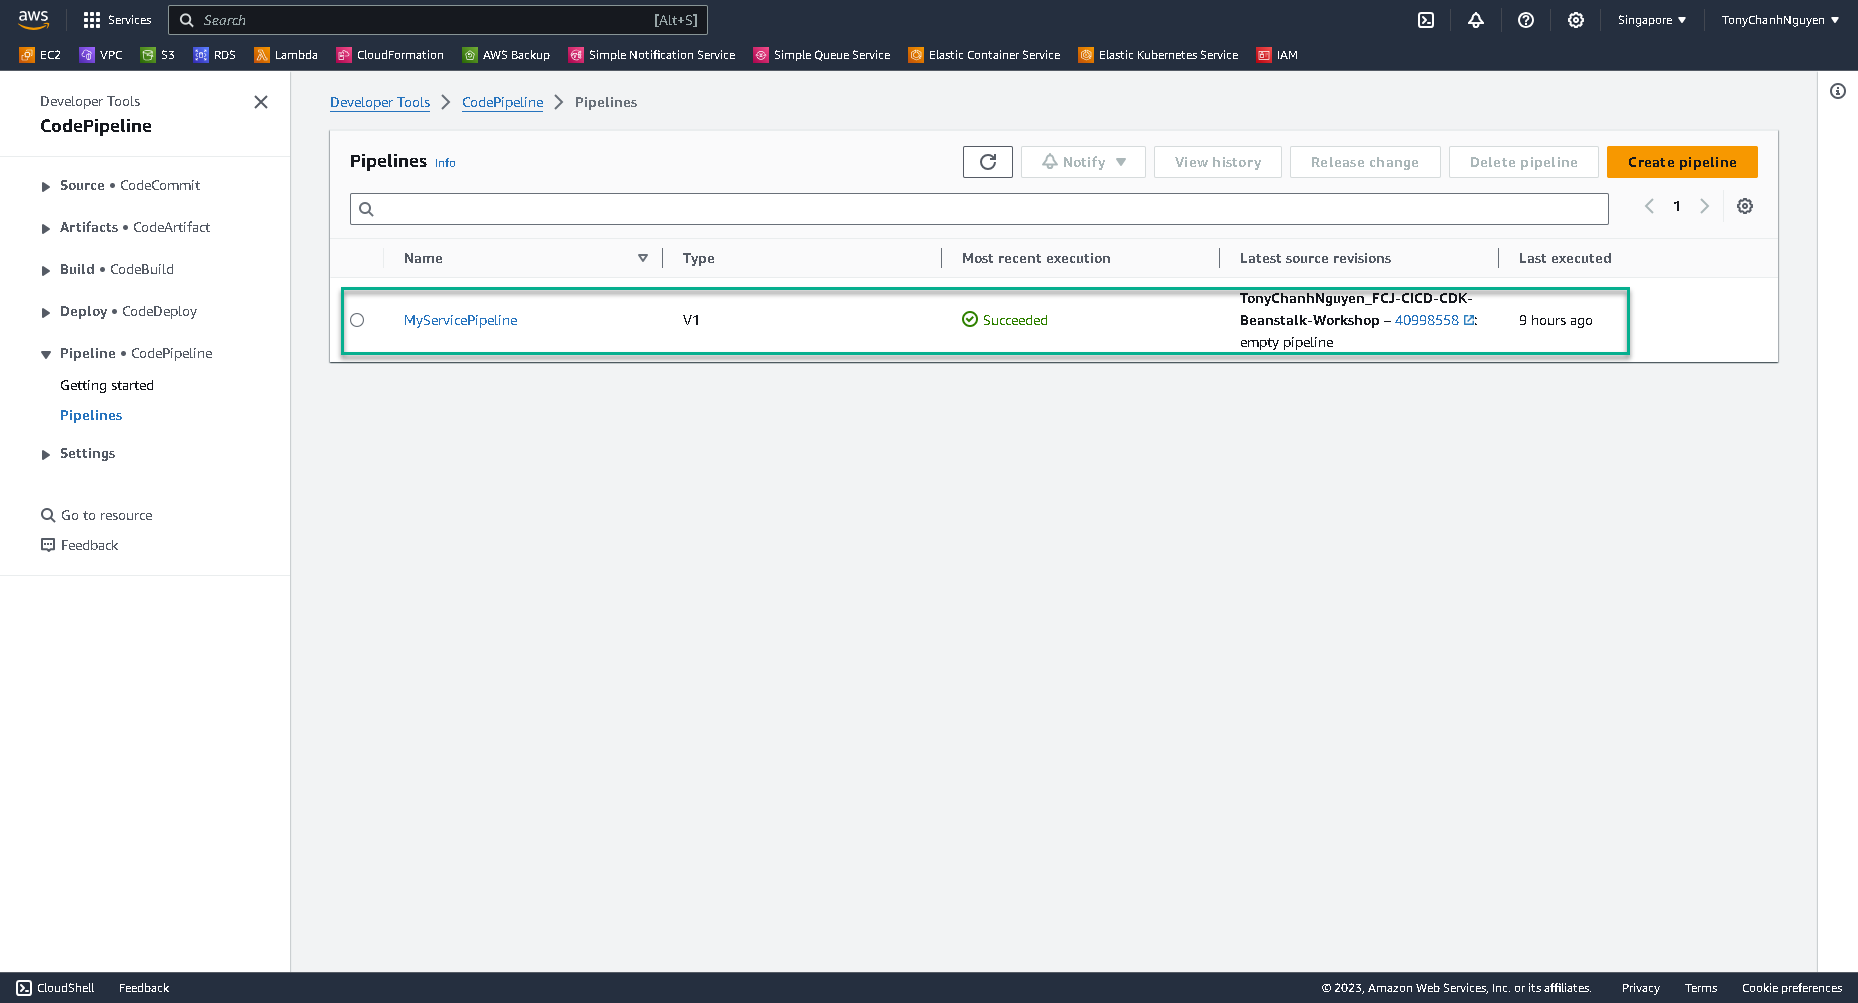Open the info panel icon at right edge
Image resolution: width=1858 pixels, height=1003 pixels.
pos(1838,91)
